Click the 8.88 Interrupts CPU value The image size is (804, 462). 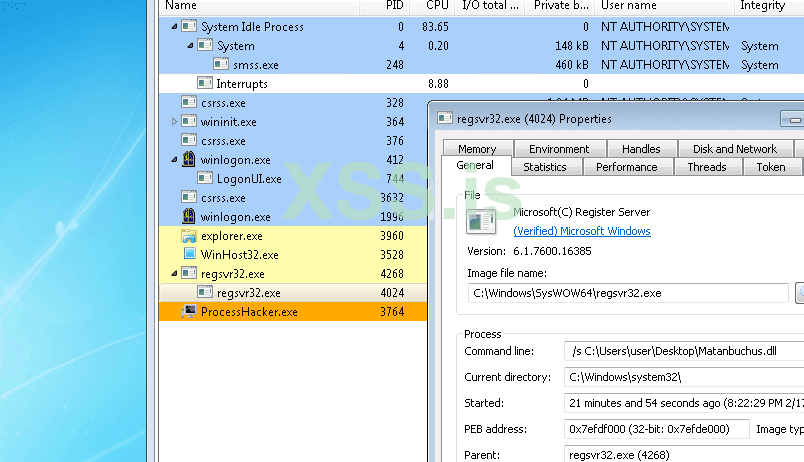[x=438, y=84]
